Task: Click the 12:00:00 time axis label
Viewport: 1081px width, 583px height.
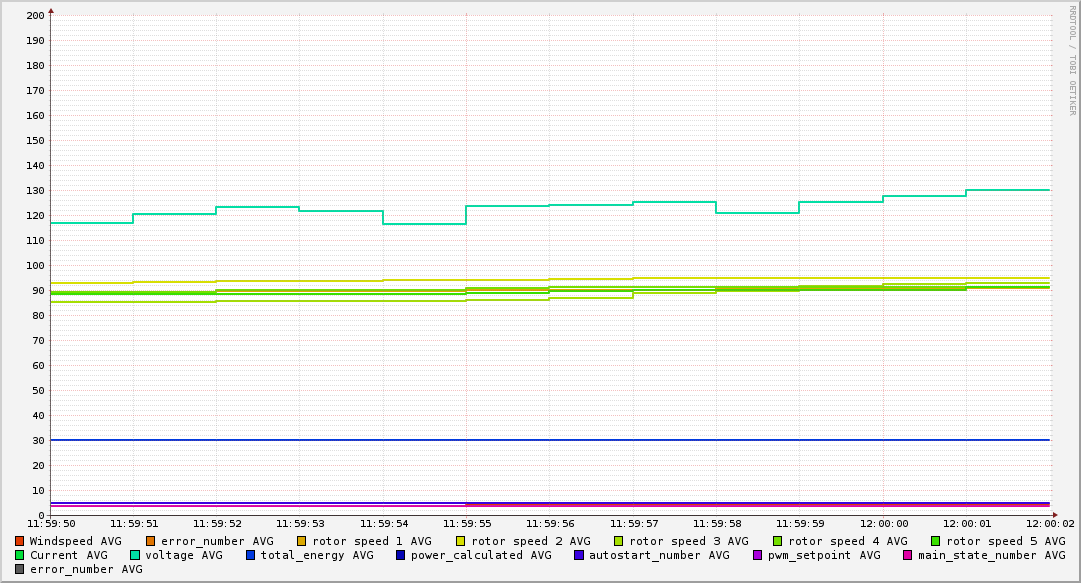Action: pyautogui.click(x=883, y=524)
